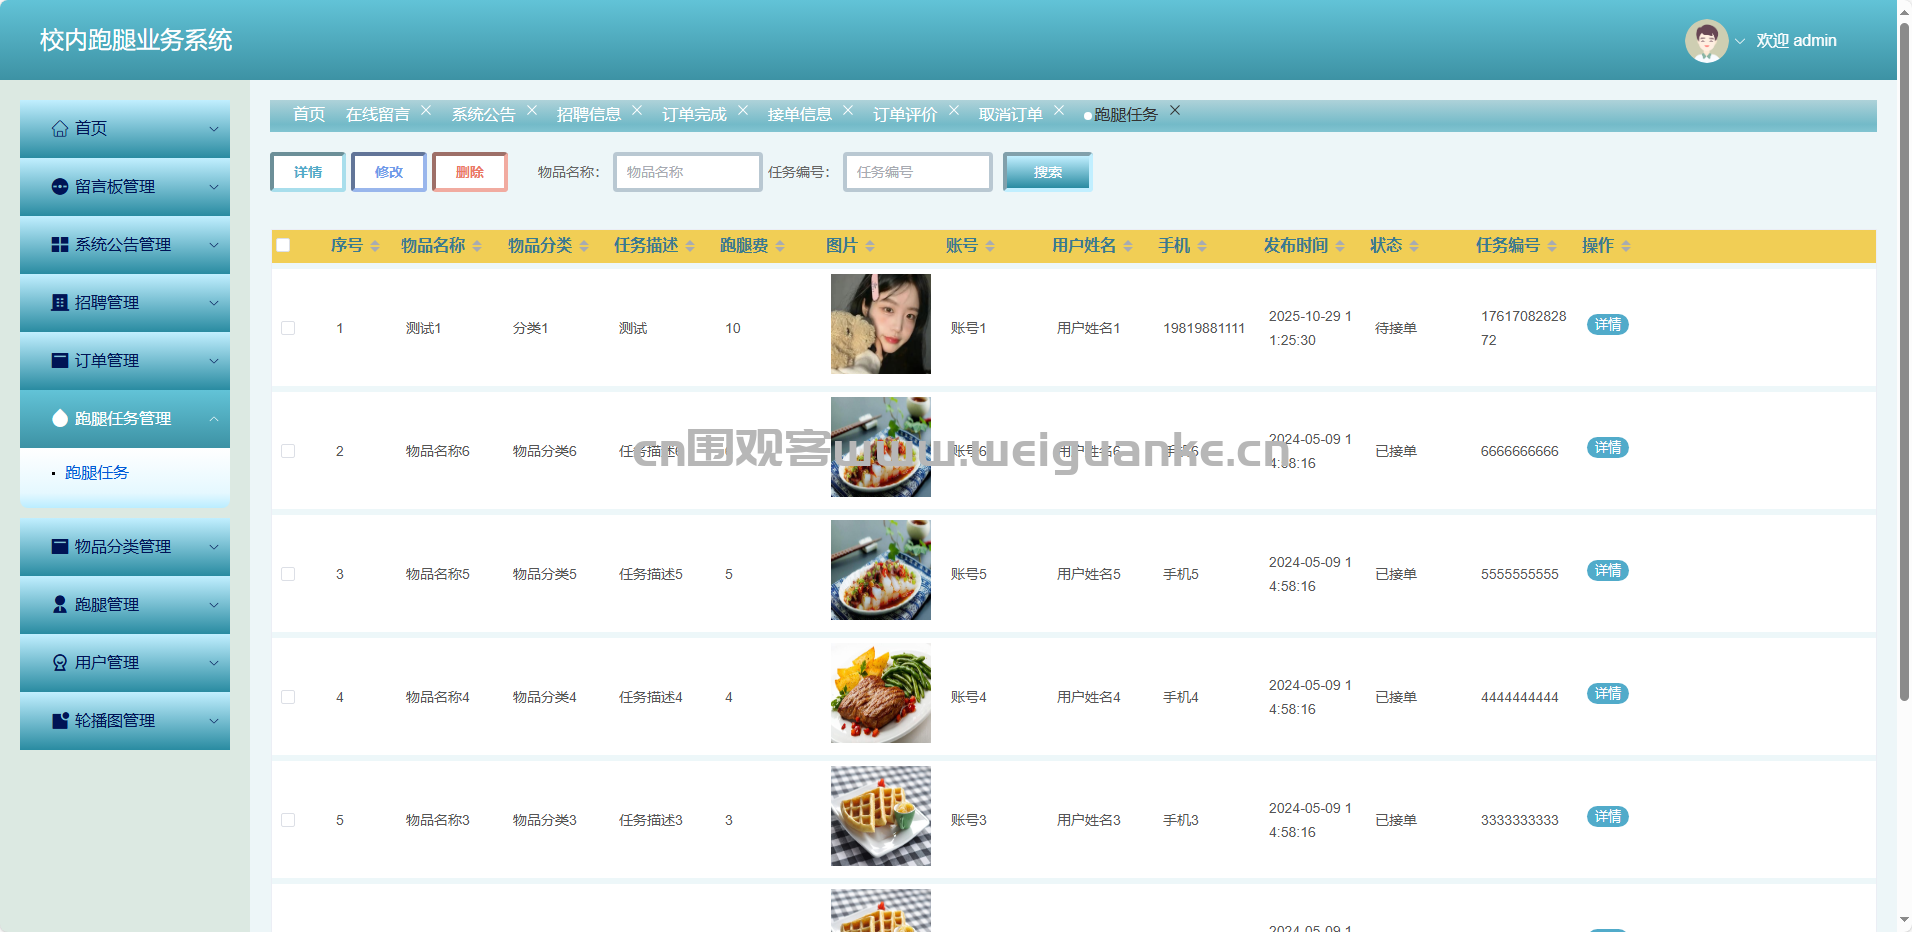Click the 系统公告管理 grid icon
The height and width of the screenshot is (932, 1912).
point(60,245)
